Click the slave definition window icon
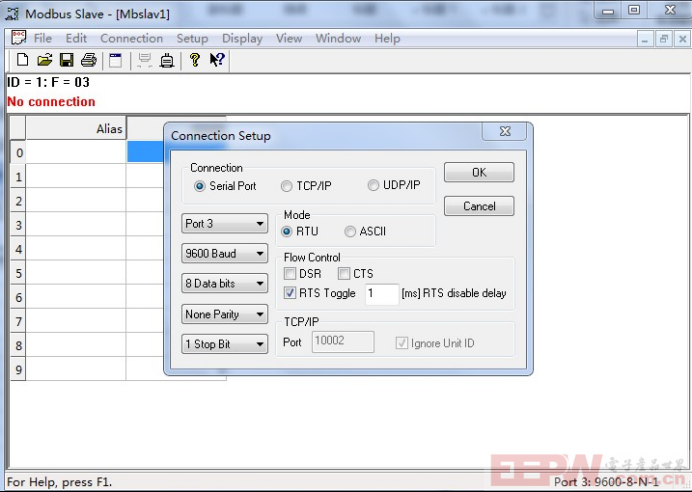The image size is (692, 492). (x=116, y=60)
